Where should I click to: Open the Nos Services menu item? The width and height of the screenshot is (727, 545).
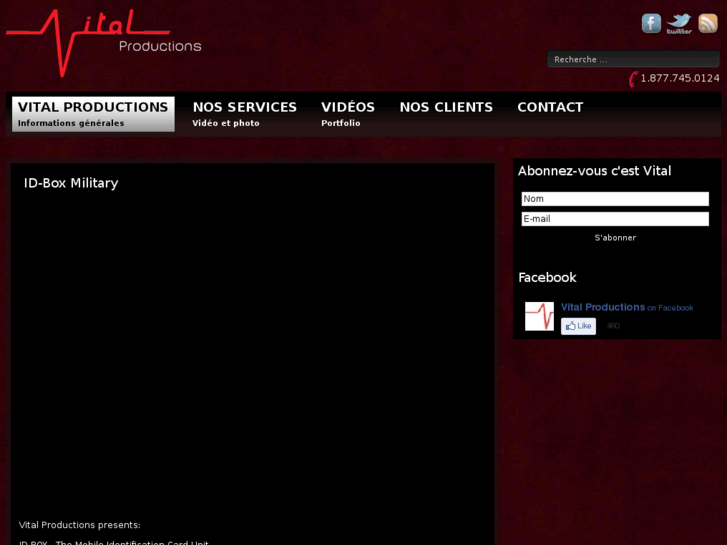(245, 114)
